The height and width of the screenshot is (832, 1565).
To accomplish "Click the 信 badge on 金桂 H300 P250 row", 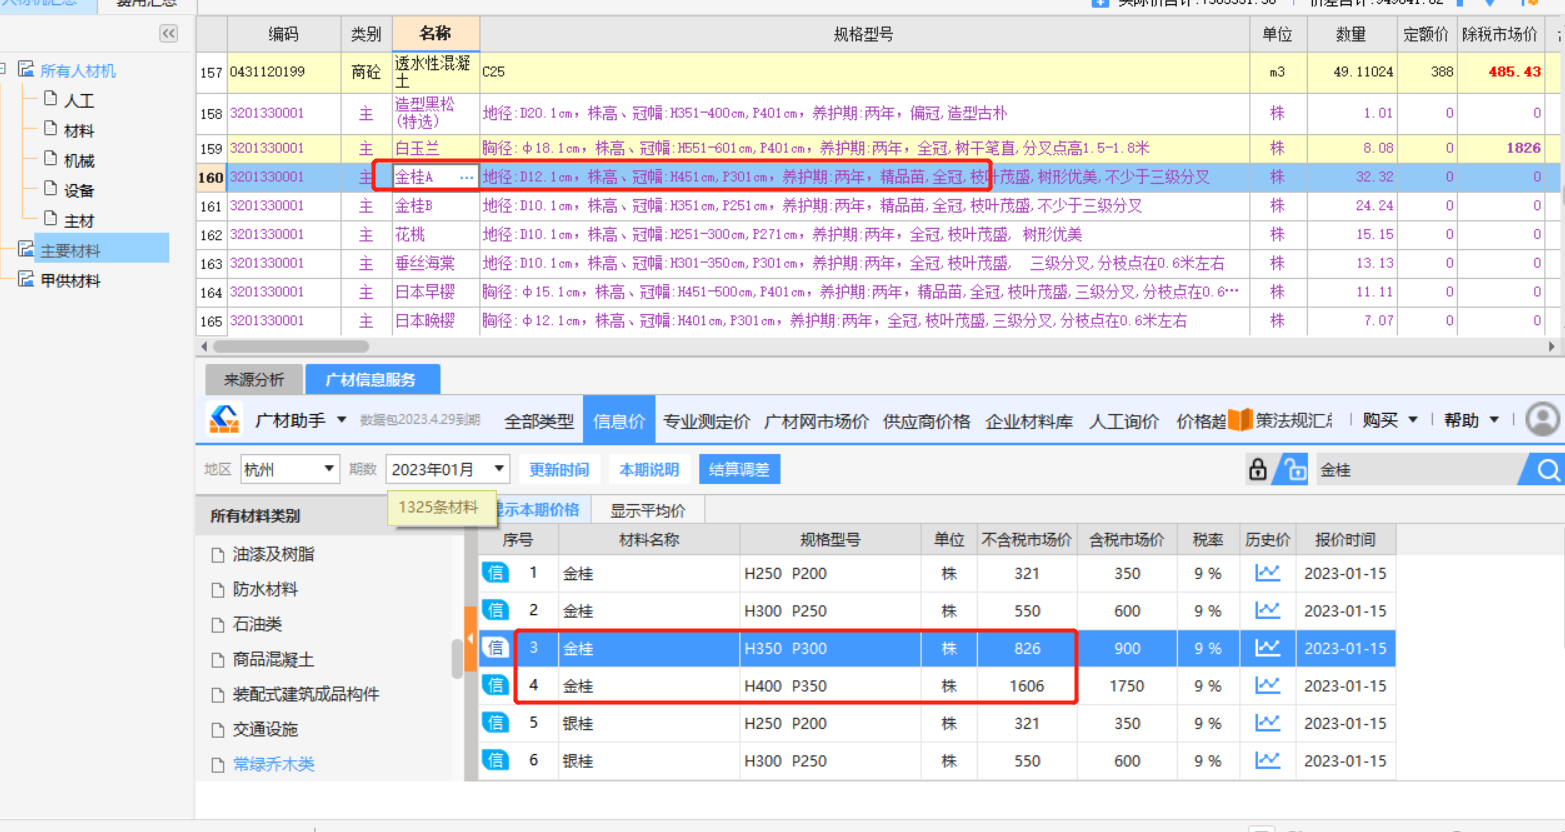I will click(x=496, y=610).
